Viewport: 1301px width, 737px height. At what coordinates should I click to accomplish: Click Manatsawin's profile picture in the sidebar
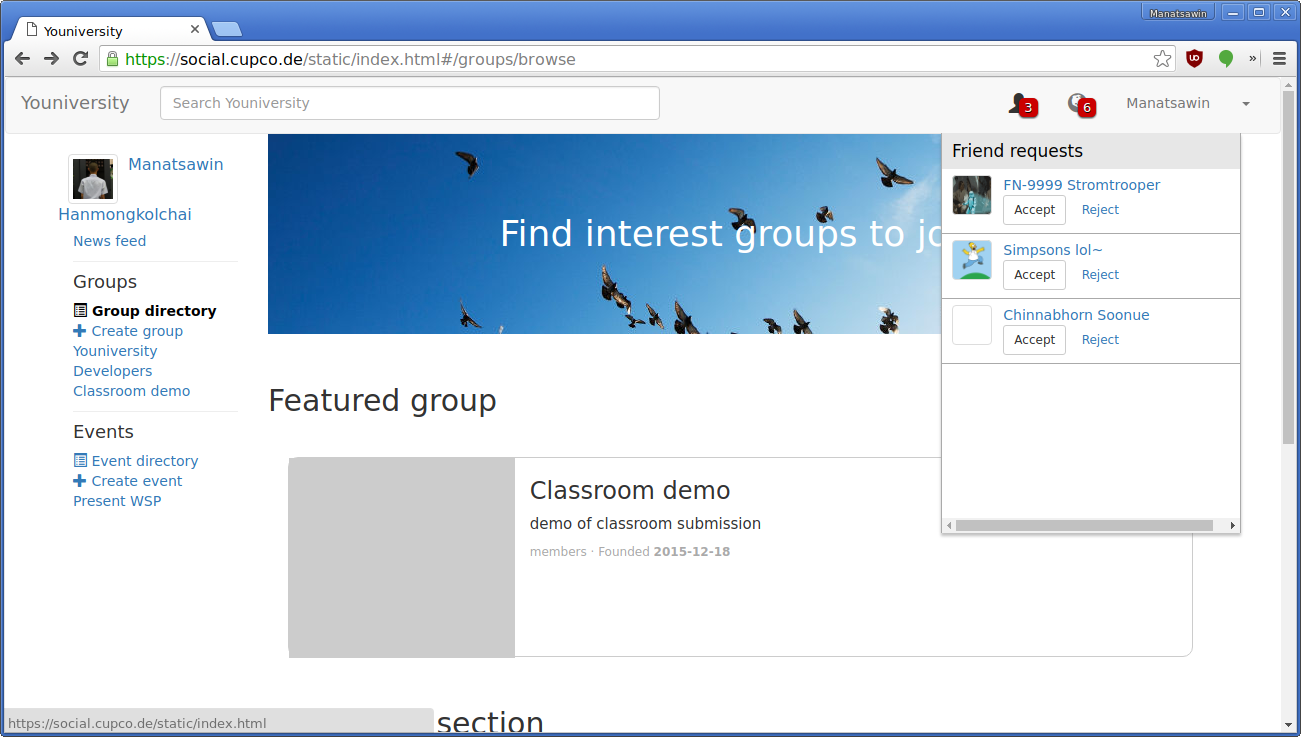pos(93,179)
